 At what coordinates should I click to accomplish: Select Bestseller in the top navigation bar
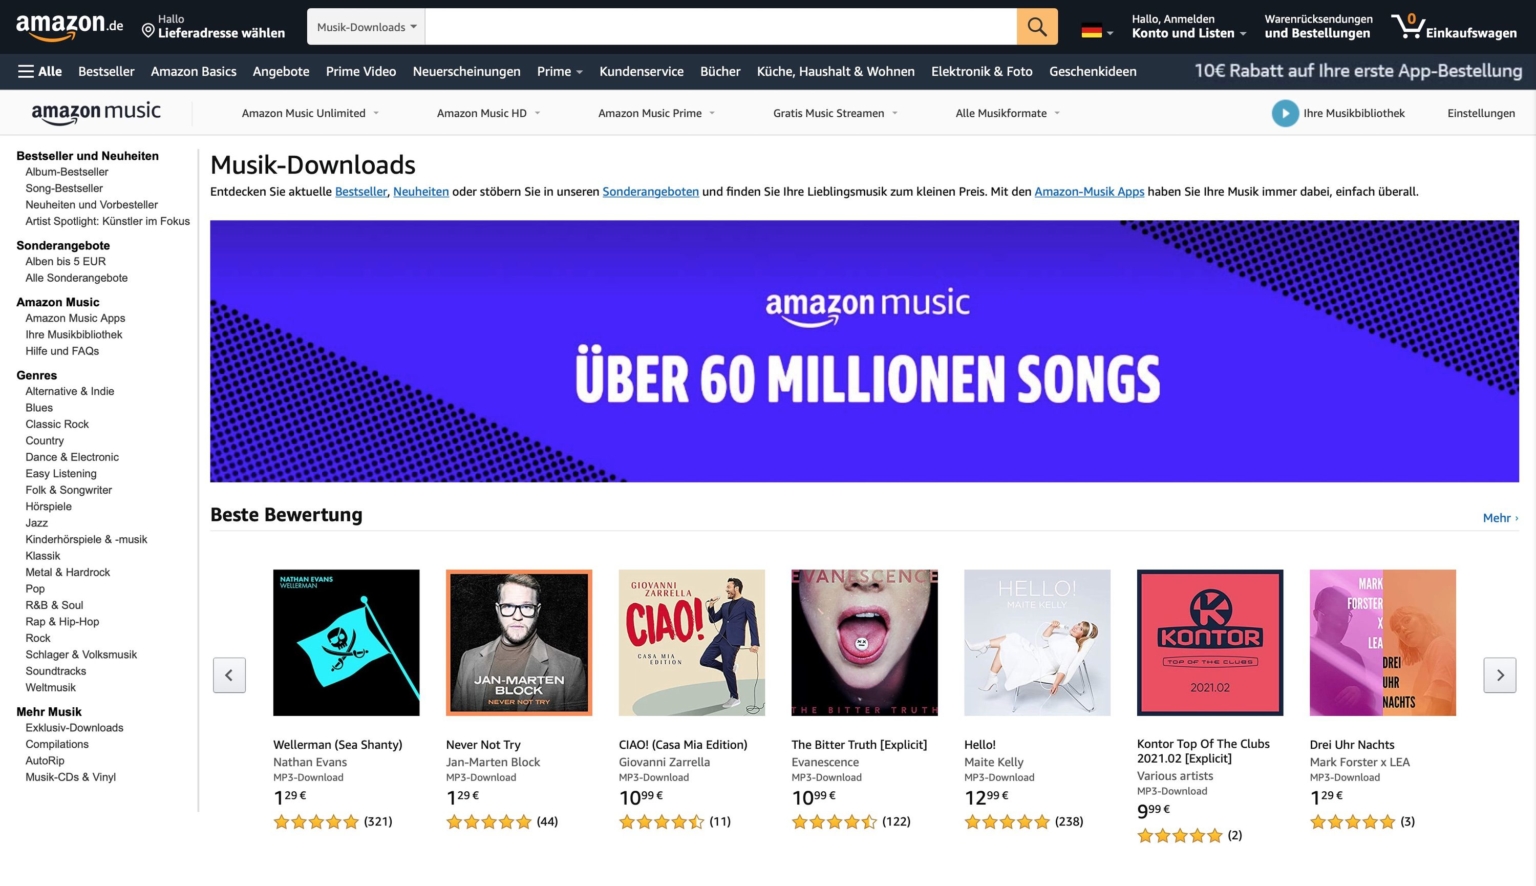(x=106, y=71)
